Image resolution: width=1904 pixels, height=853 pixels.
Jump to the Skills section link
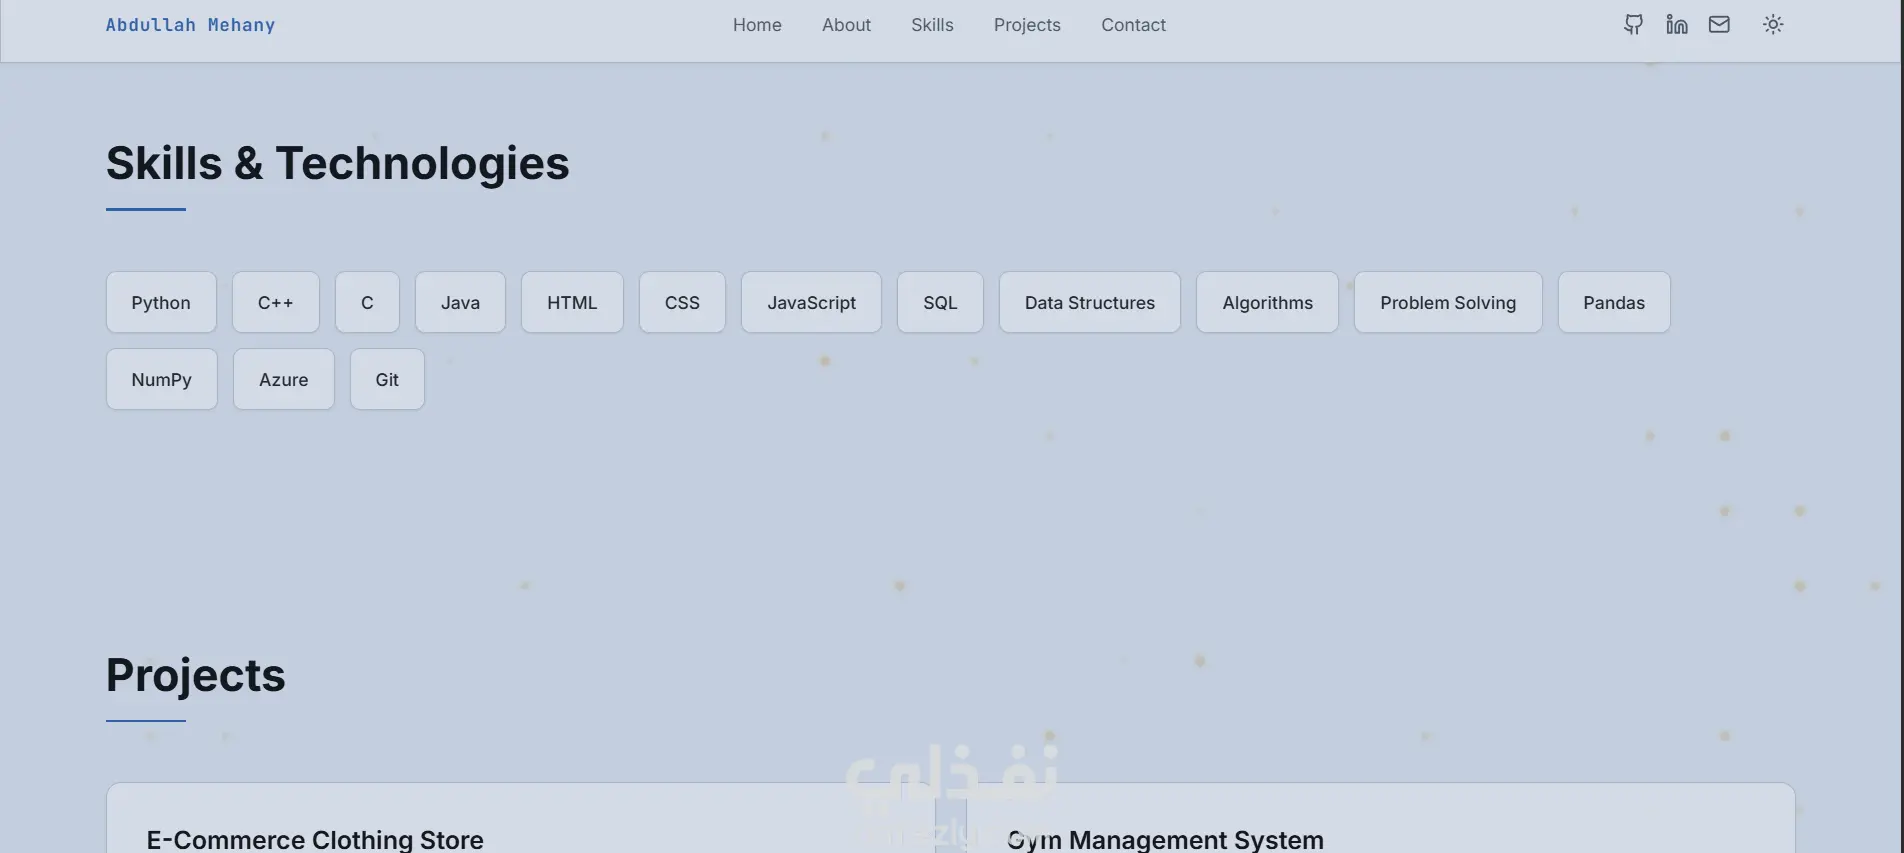pyautogui.click(x=932, y=25)
